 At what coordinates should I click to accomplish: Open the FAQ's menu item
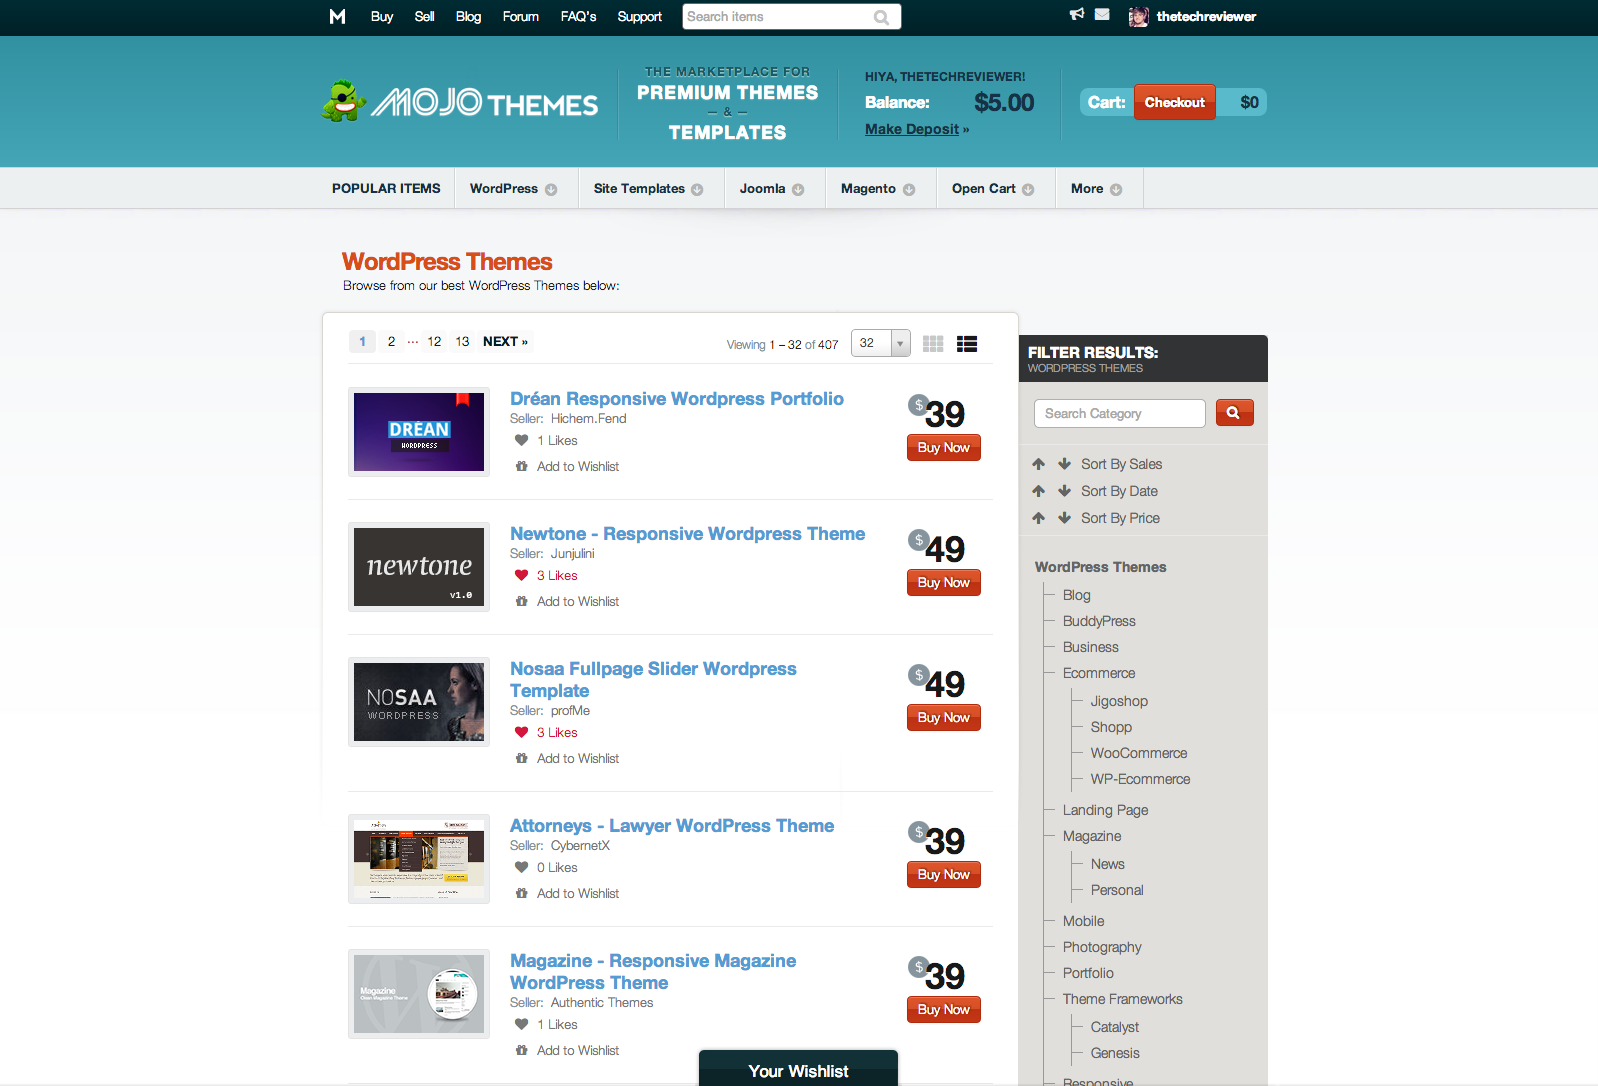click(578, 16)
